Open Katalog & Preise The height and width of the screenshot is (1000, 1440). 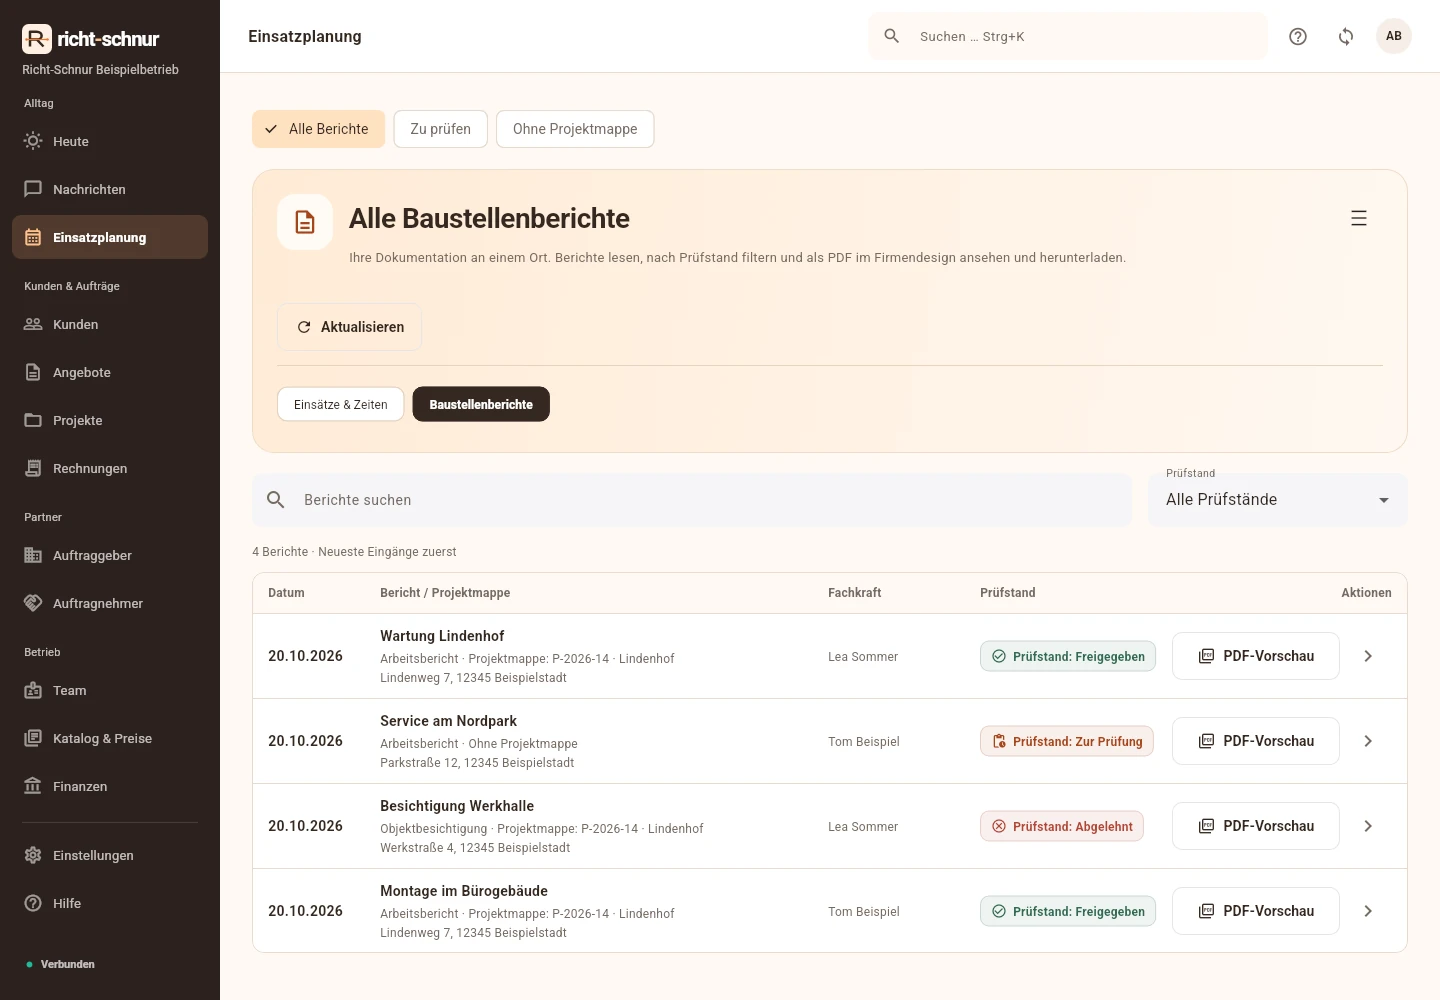pyautogui.click(x=110, y=738)
